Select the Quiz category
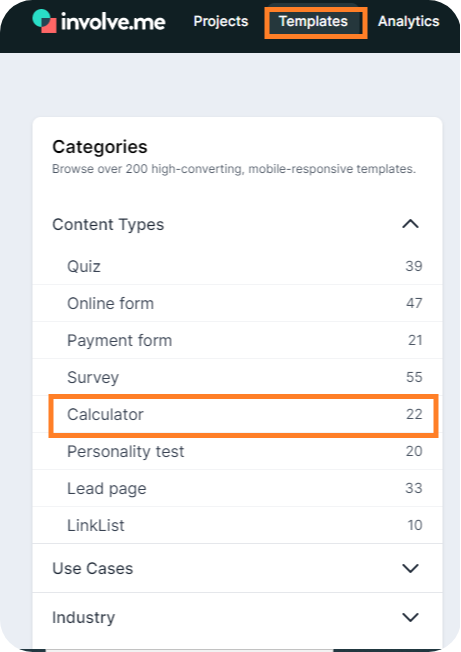Screen dimensions: 461x652 click(x=237, y=266)
